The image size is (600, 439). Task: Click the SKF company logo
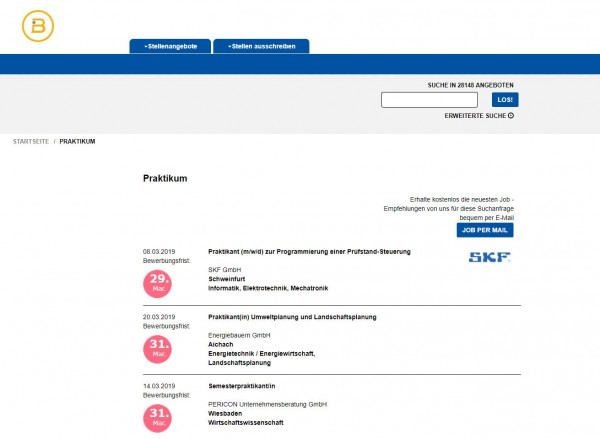point(489,257)
